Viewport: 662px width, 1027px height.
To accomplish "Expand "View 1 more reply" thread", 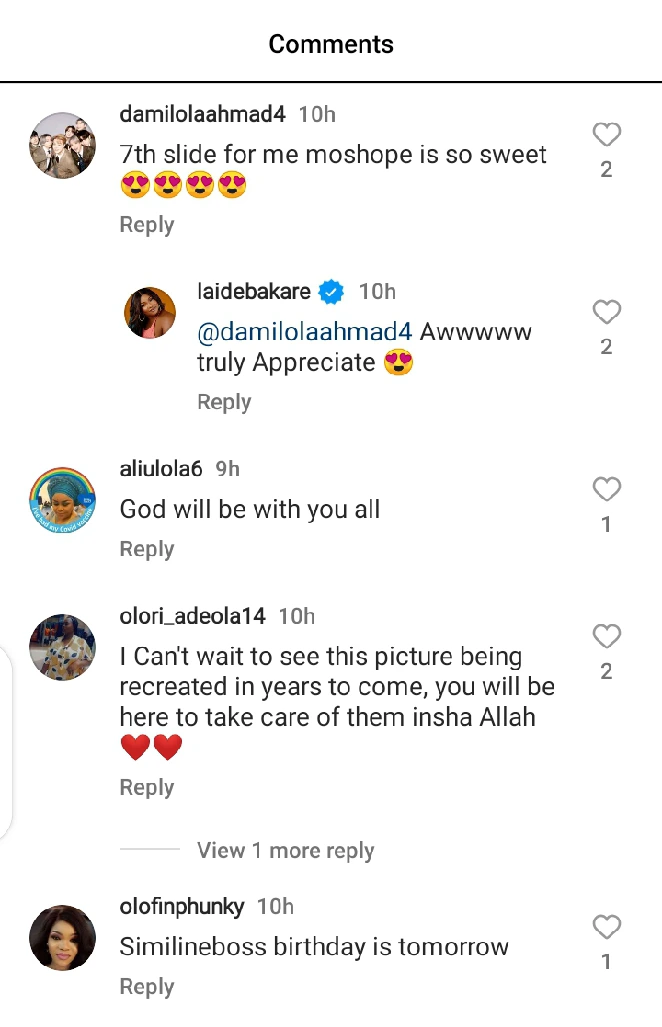I will point(285,851).
